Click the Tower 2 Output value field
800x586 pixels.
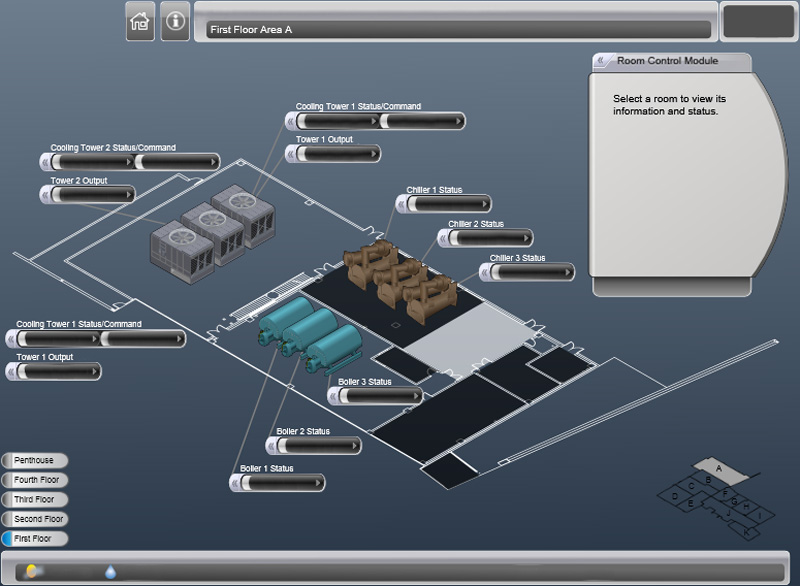[92, 194]
